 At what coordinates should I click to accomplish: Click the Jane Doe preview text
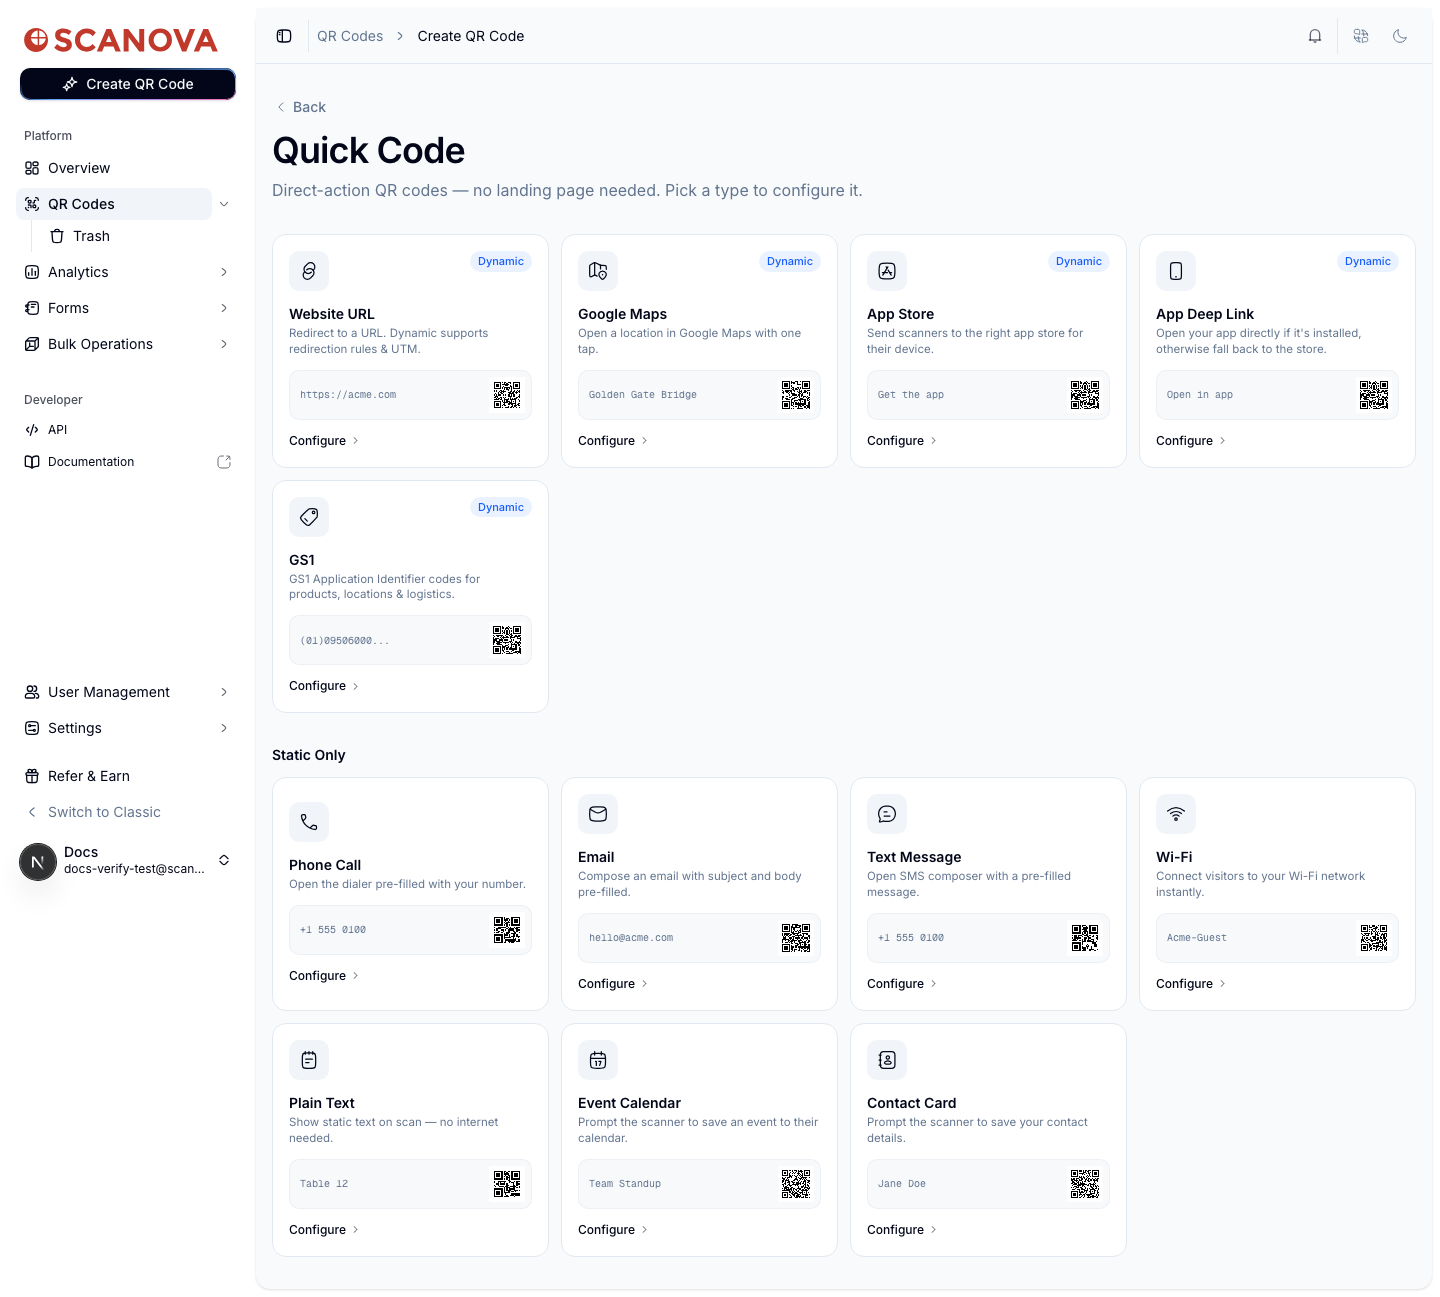902,1184
